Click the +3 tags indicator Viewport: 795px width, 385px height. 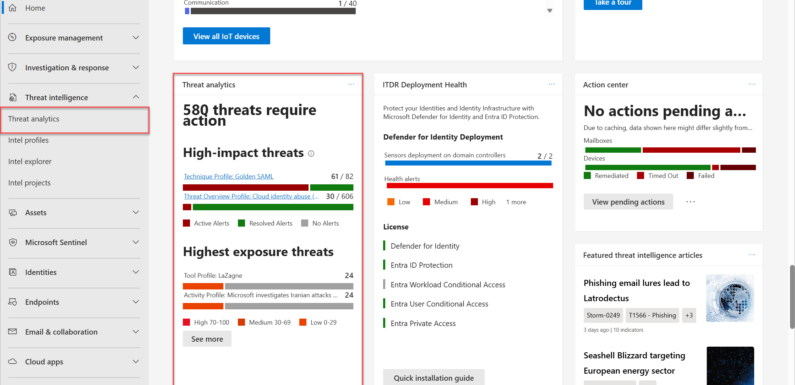[689, 316]
